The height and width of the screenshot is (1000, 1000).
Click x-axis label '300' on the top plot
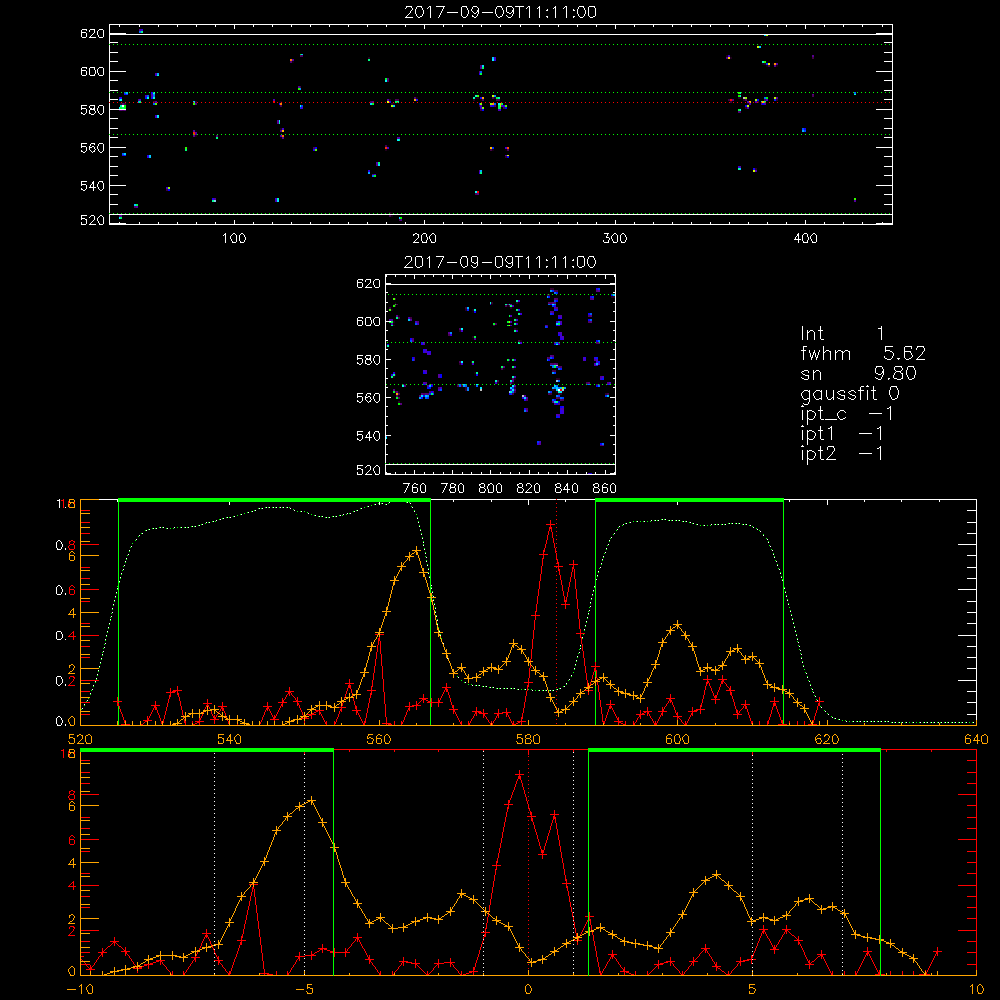coord(615,239)
